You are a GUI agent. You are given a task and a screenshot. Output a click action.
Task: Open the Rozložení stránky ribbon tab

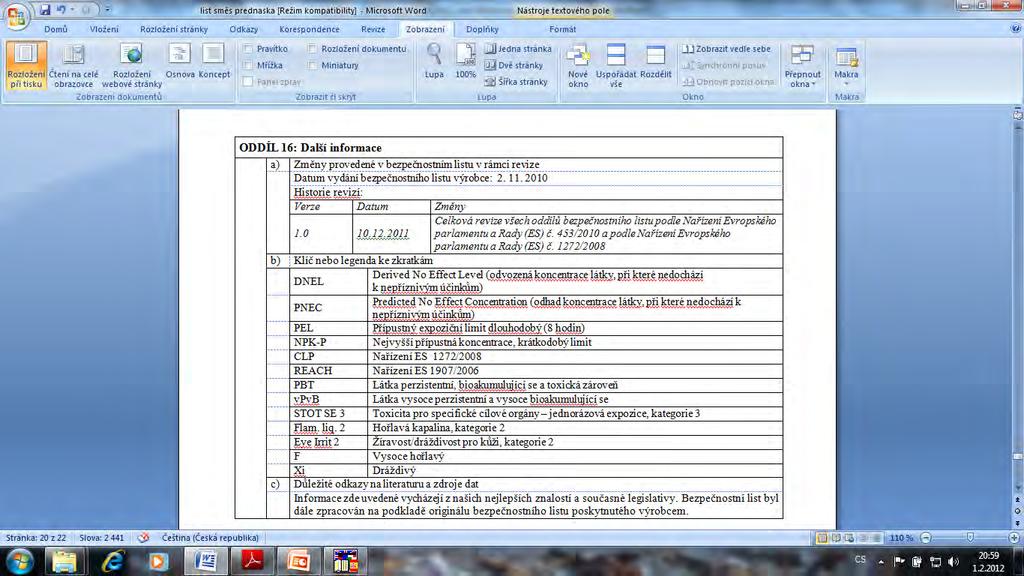coord(174,29)
